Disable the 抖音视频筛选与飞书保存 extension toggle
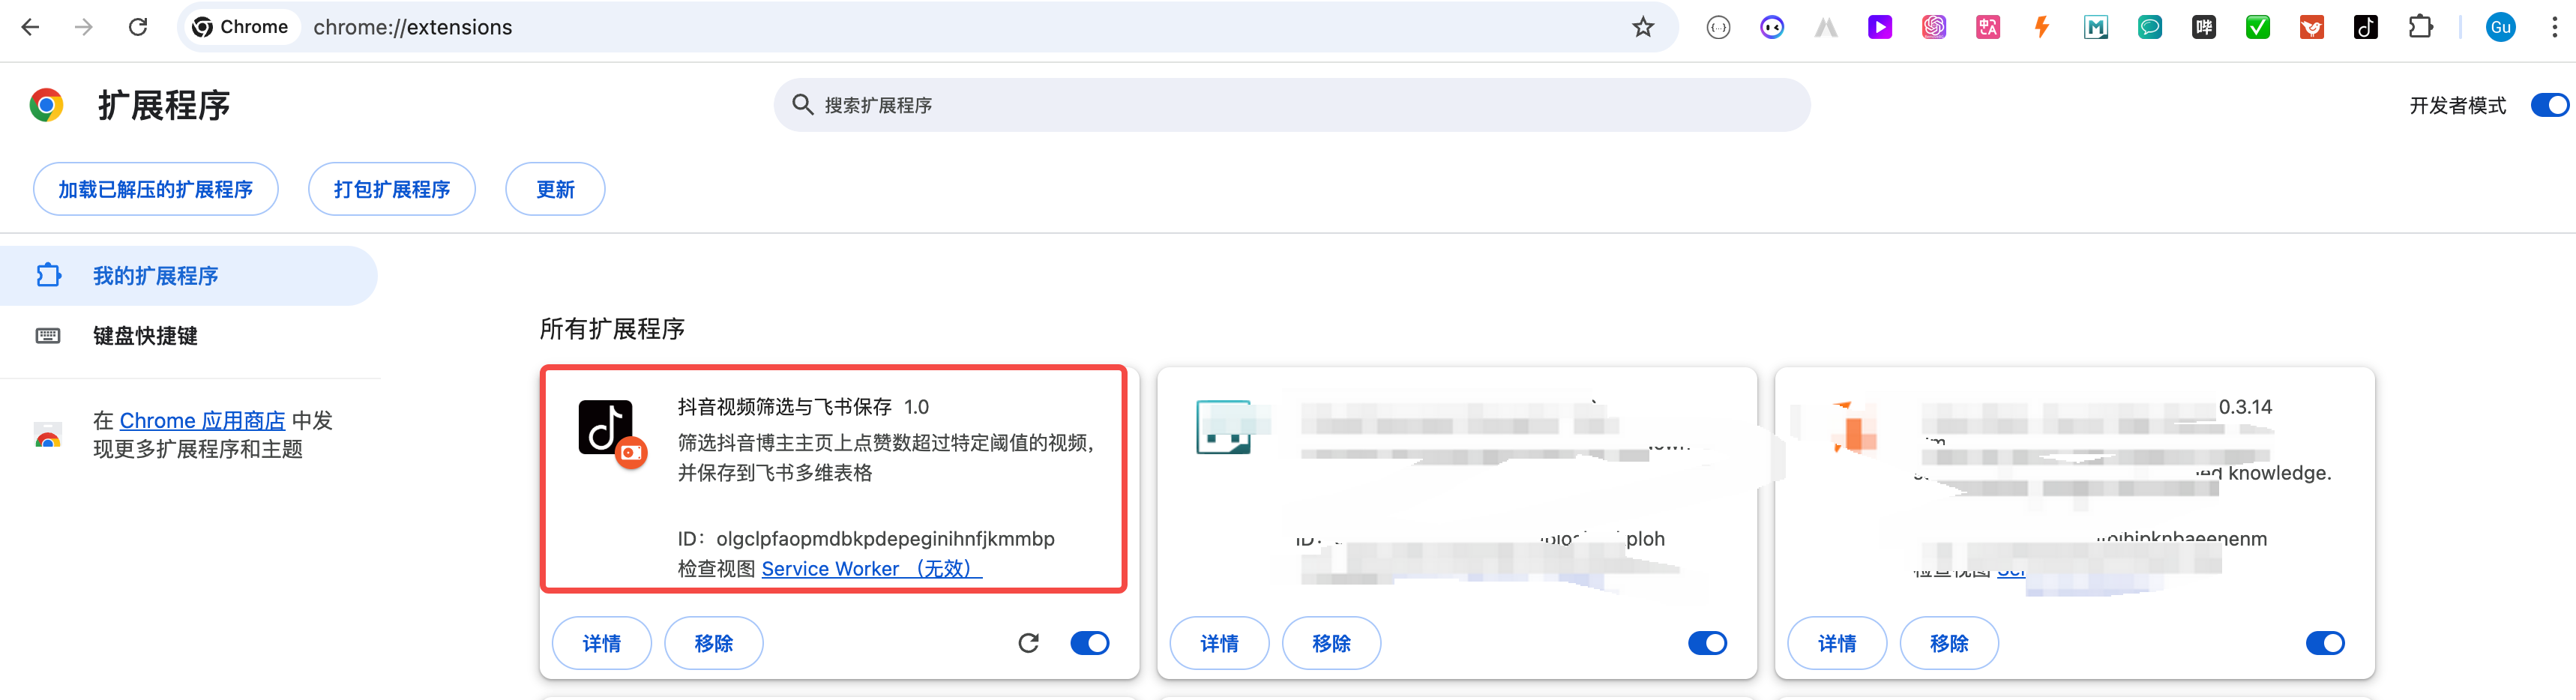2576x700 pixels. click(1090, 643)
